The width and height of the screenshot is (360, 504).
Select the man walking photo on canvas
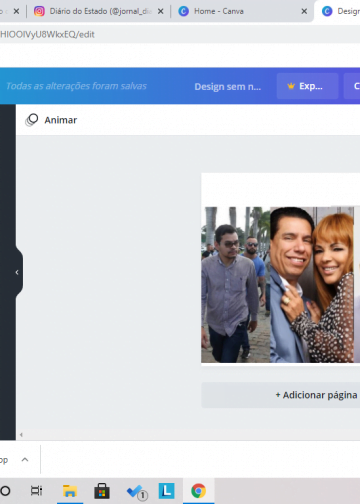(x=235, y=285)
